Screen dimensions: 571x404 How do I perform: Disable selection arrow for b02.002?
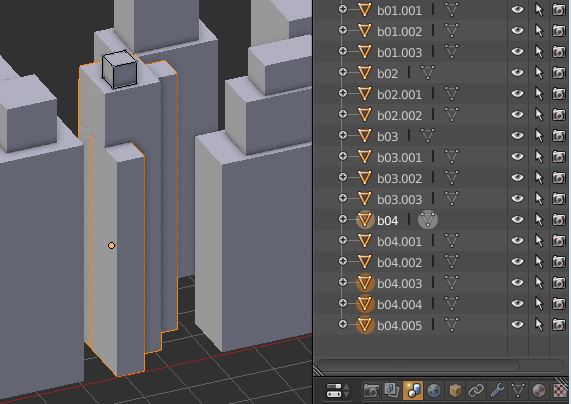(x=539, y=115)
